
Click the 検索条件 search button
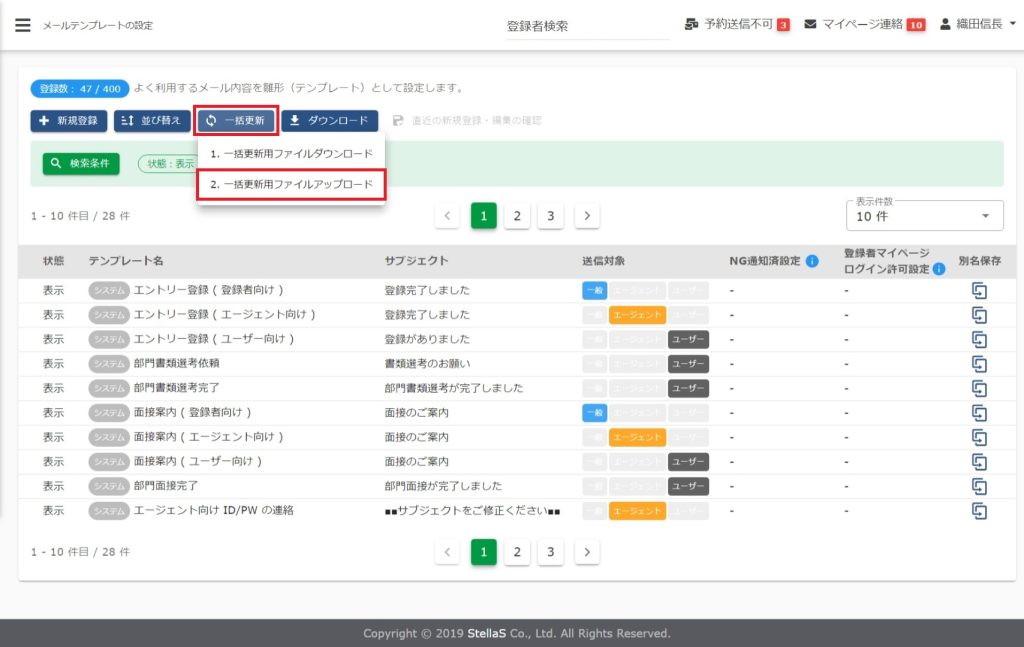[x=81, y=163]
